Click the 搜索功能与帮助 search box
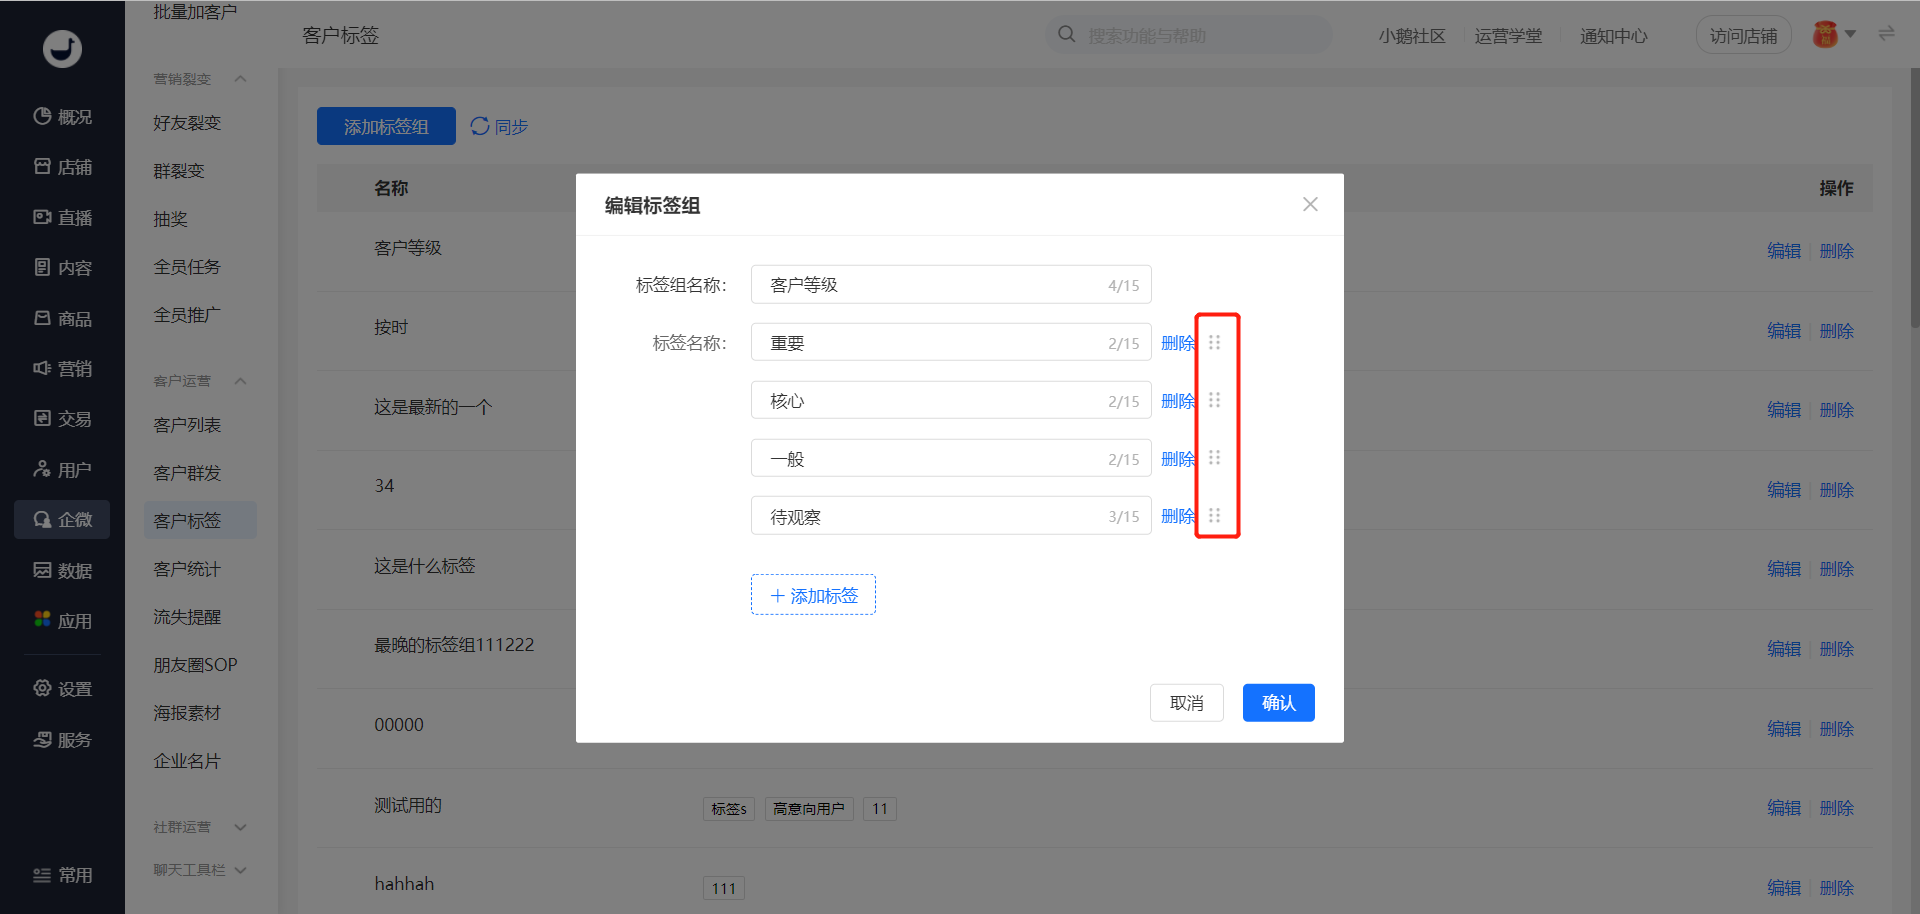This screenshot has height=914, width=1920. click(1190, 36)
